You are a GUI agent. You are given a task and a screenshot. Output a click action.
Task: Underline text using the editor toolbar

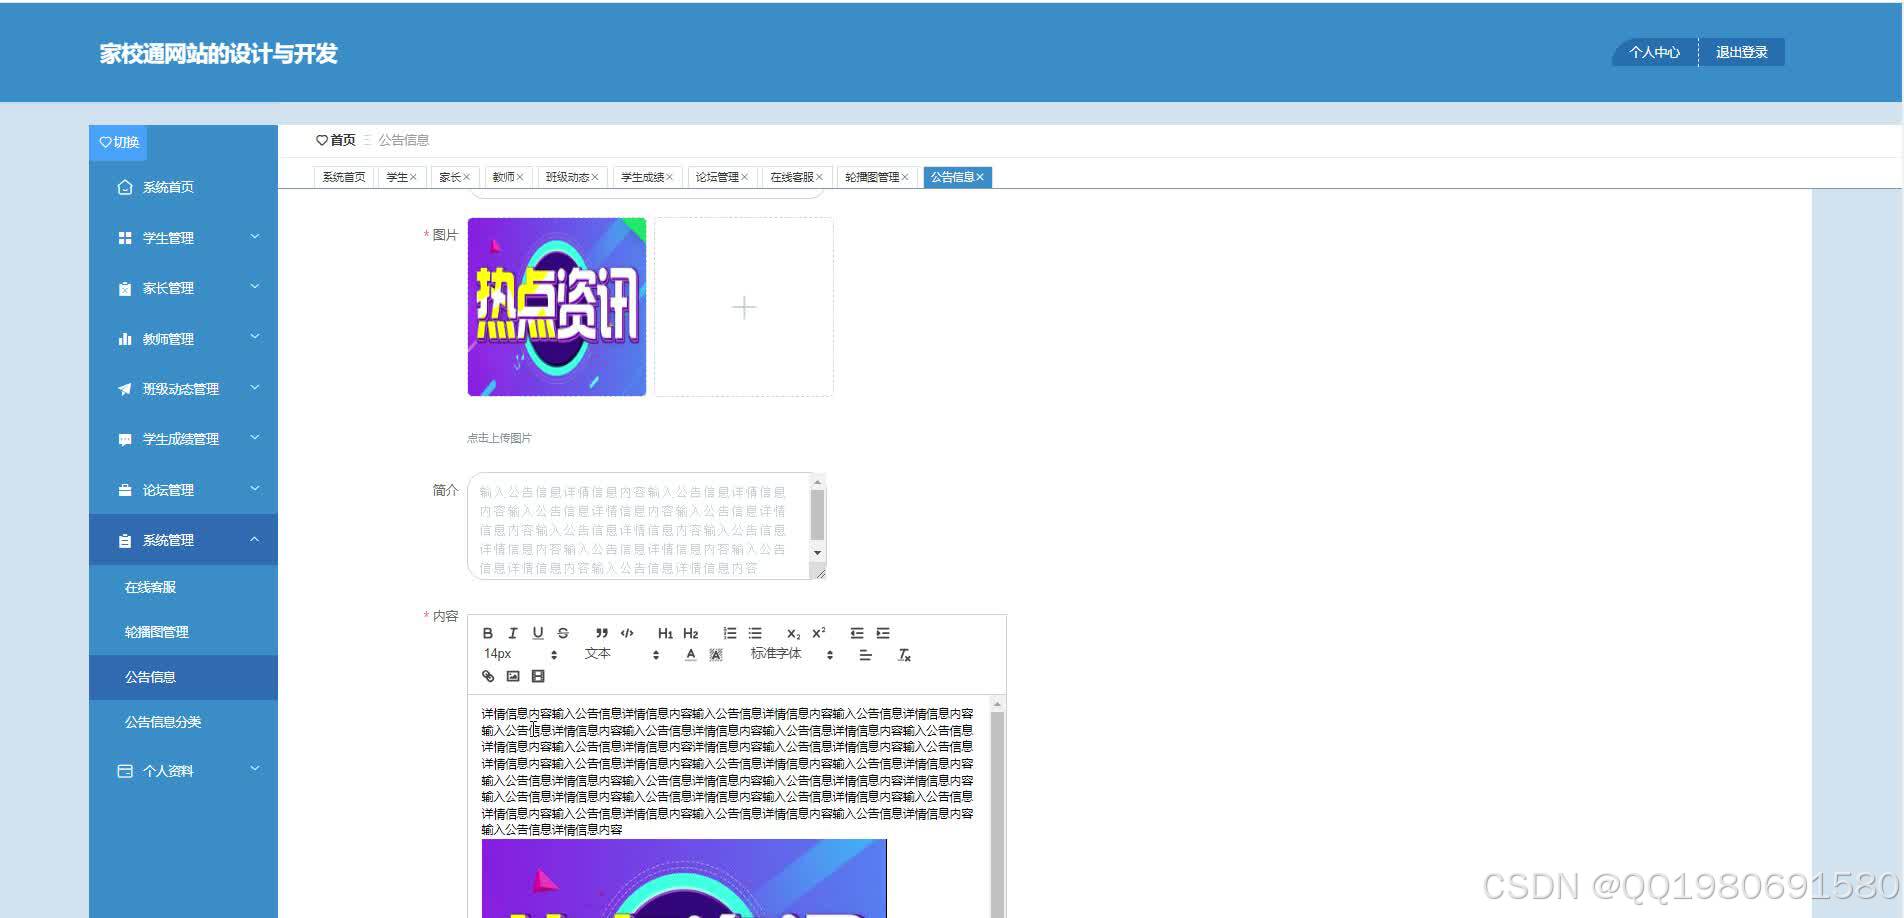[538, 633]
